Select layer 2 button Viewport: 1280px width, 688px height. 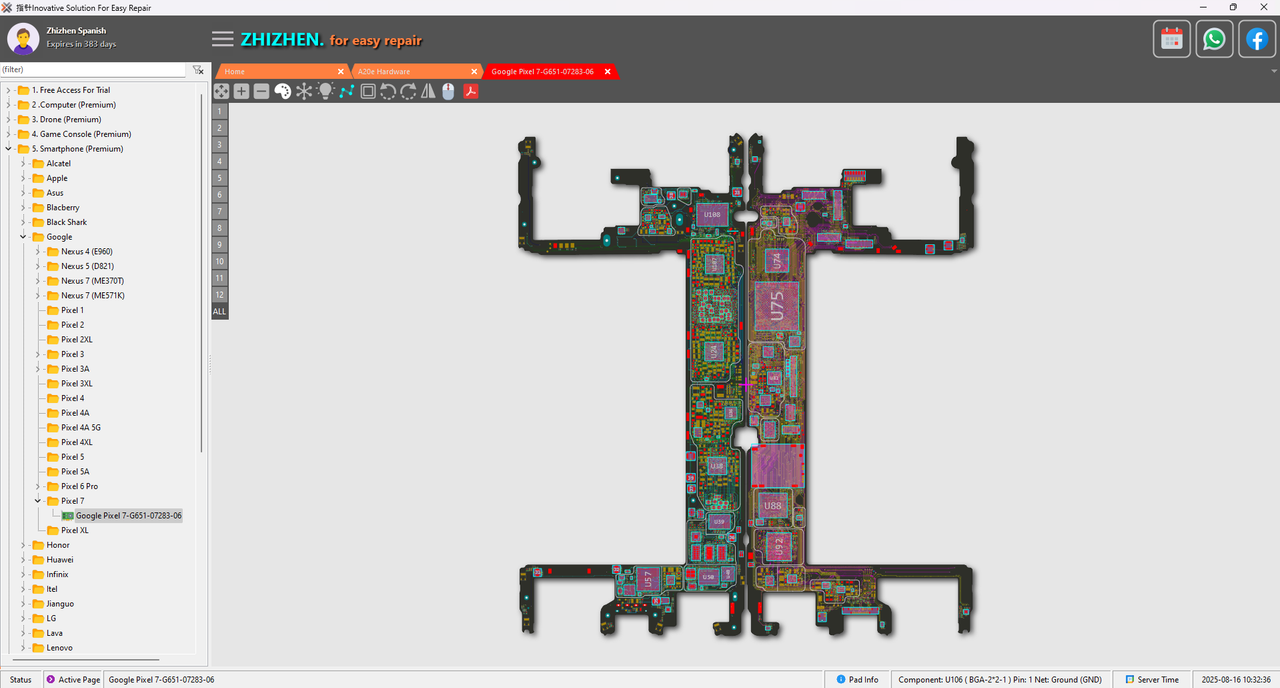click(219, 128)
